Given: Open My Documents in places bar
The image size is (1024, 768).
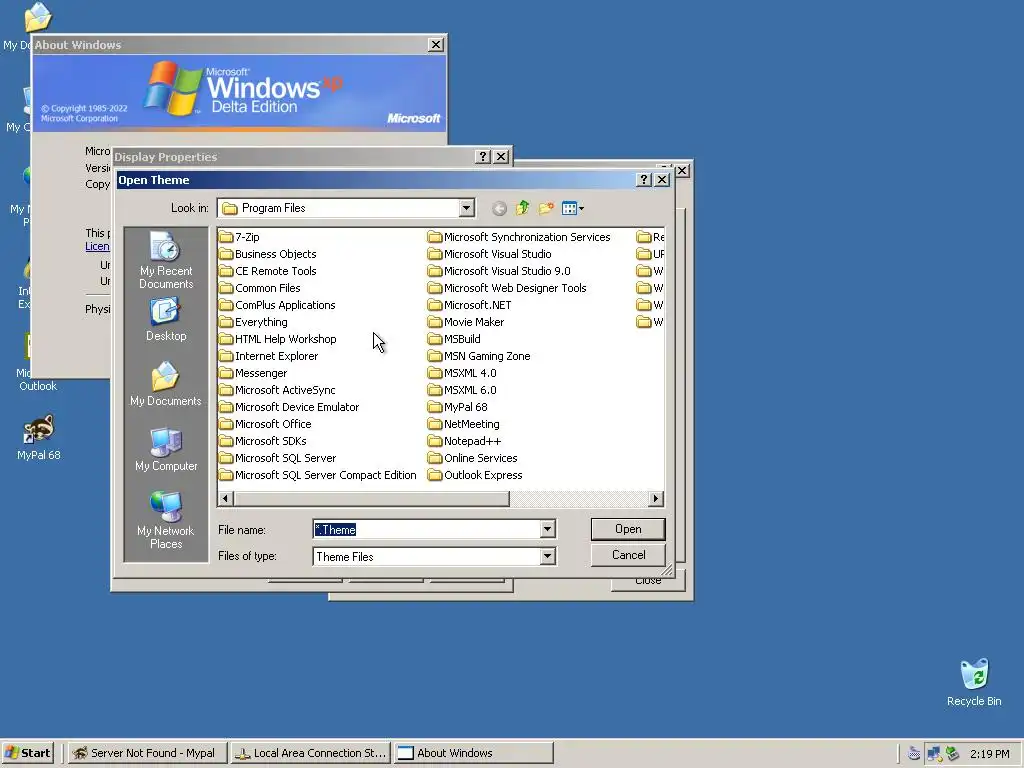Looking at the screenshot, I should [x=166, y=384].
